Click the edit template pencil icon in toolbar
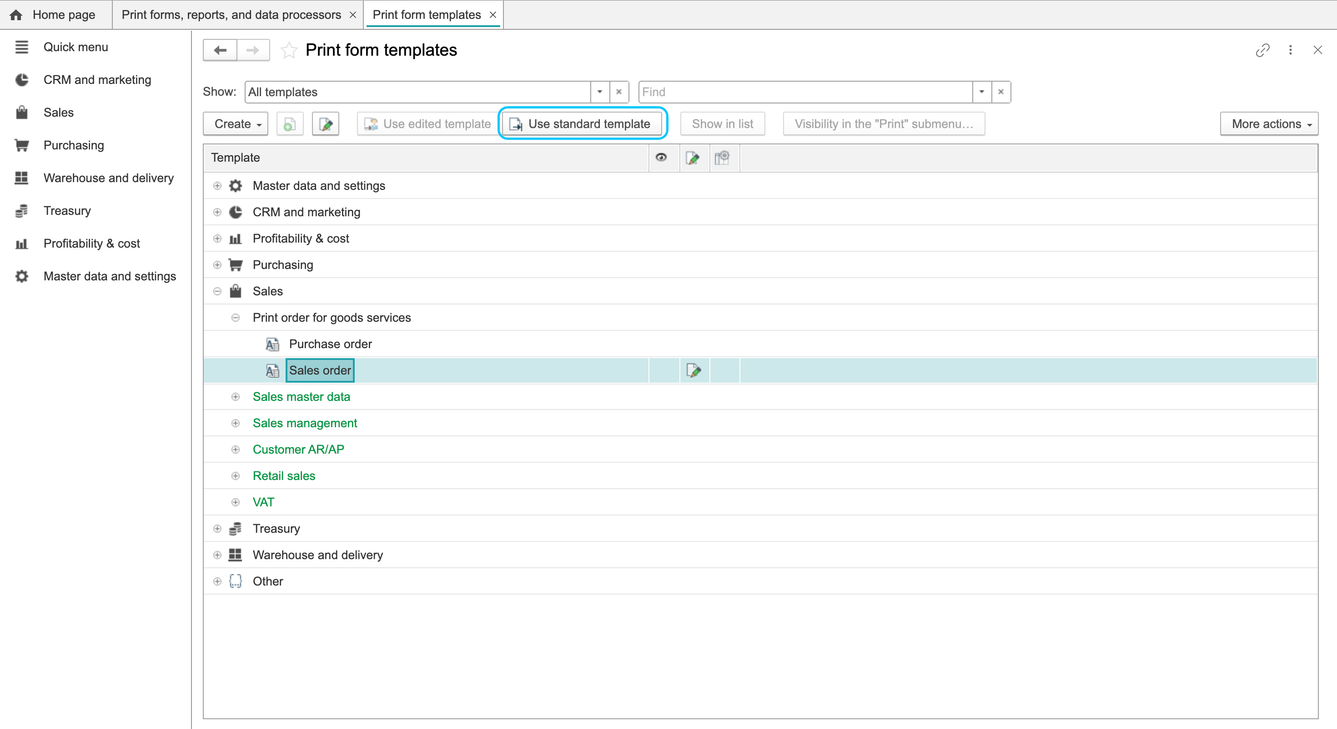 pyautogui.click(x=326, y=124)
